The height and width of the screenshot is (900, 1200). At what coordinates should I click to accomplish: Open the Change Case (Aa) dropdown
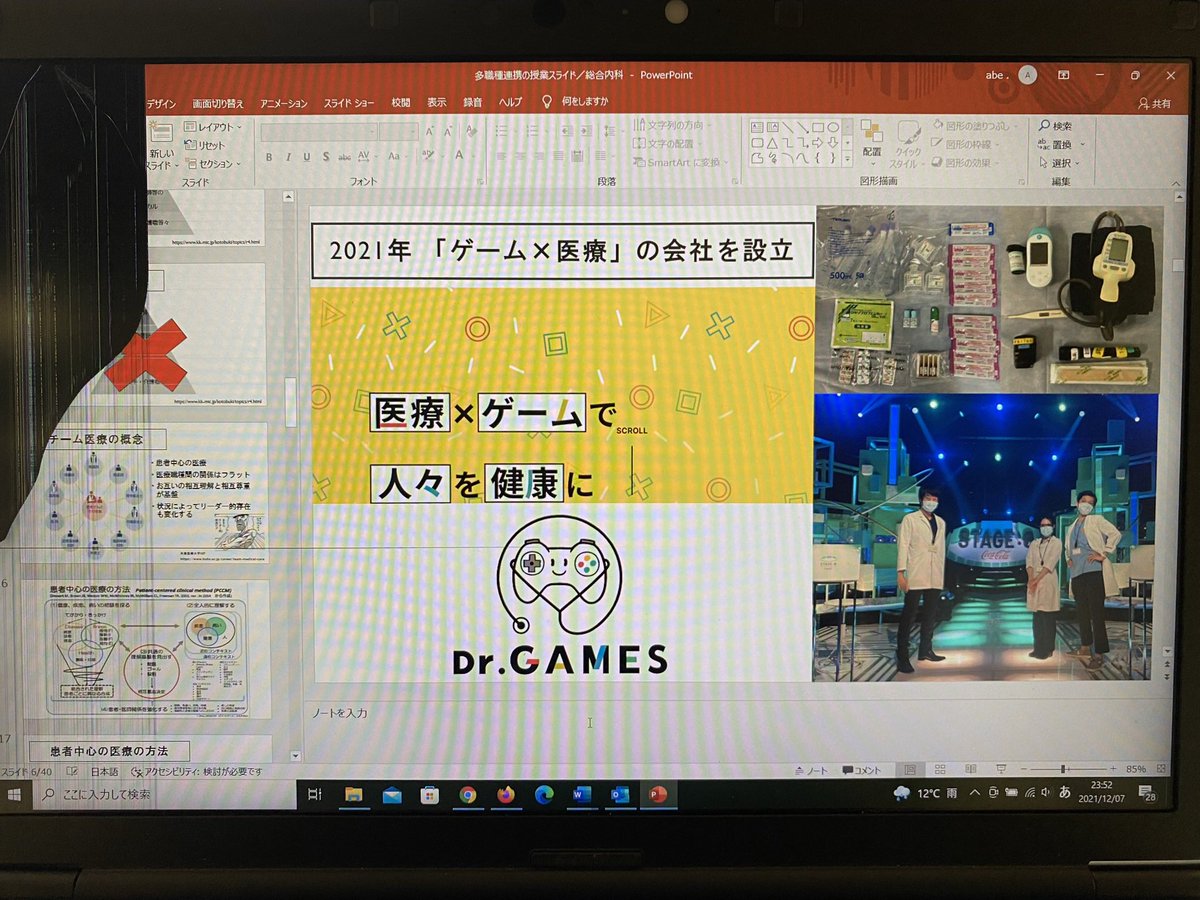(x=398, y=157)
